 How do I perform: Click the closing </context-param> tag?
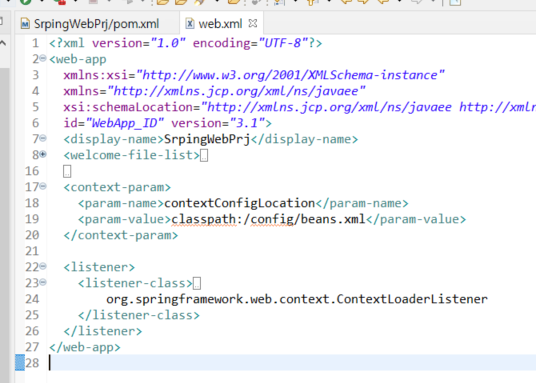tap(121, 235)
